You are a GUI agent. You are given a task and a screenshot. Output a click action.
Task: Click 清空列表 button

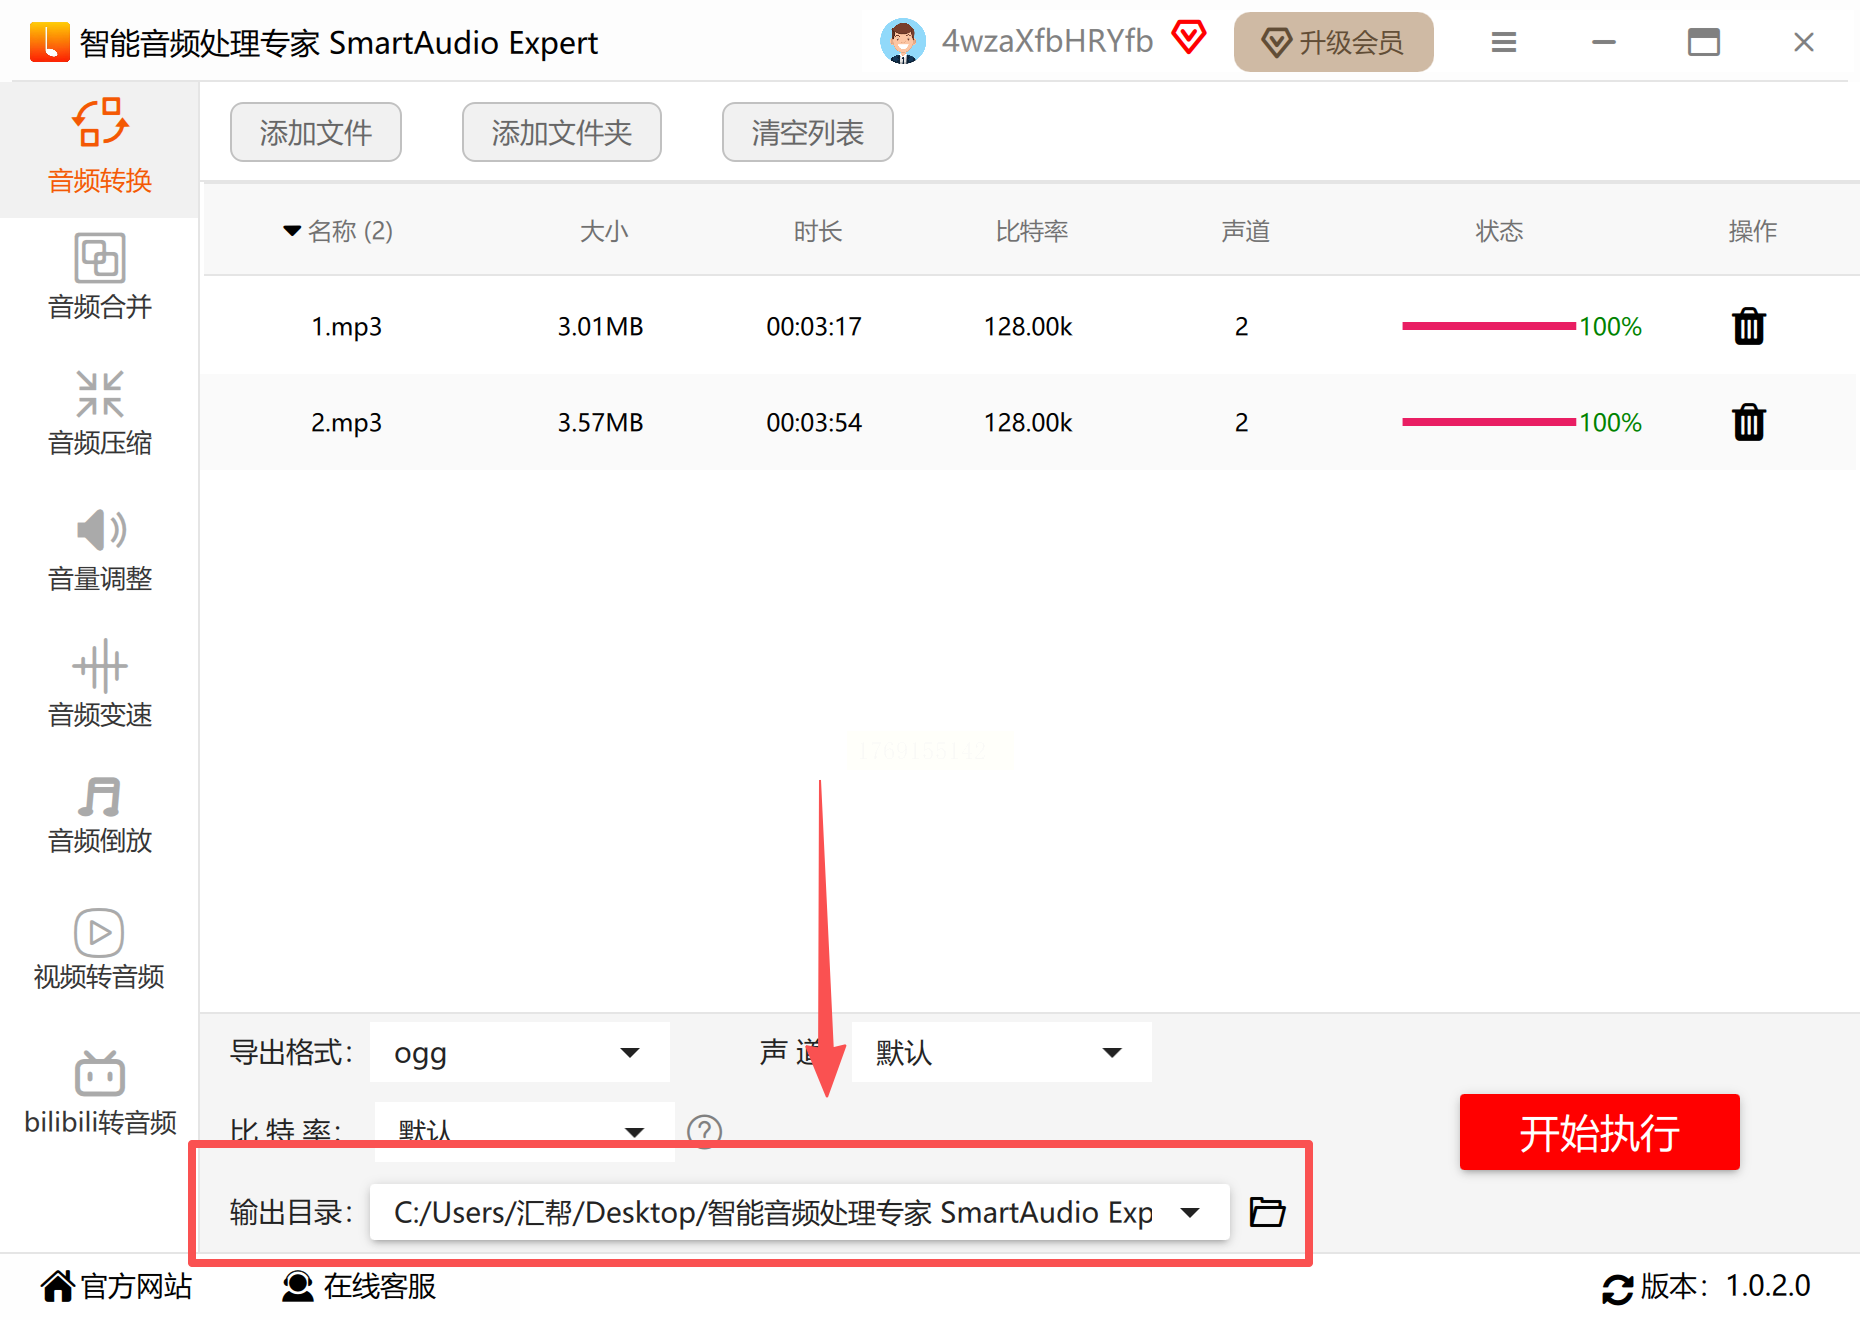[808, 132]
